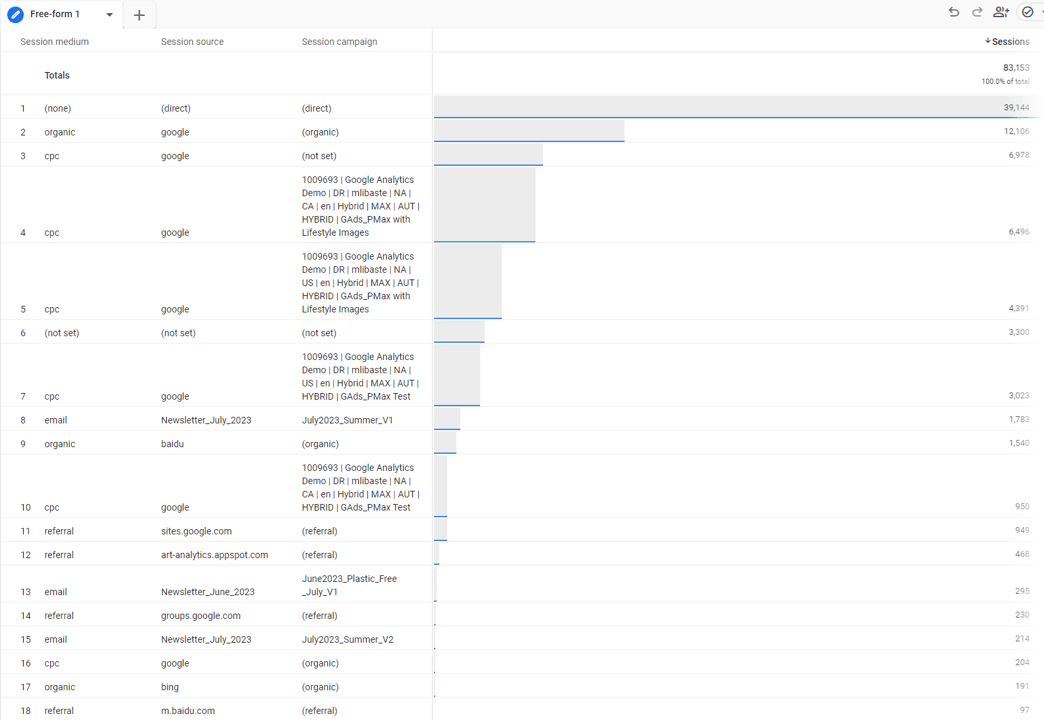Click the Session source column header
This screenshot has width=1044, height=720.
pyautogui.click(x=192, y=42)
